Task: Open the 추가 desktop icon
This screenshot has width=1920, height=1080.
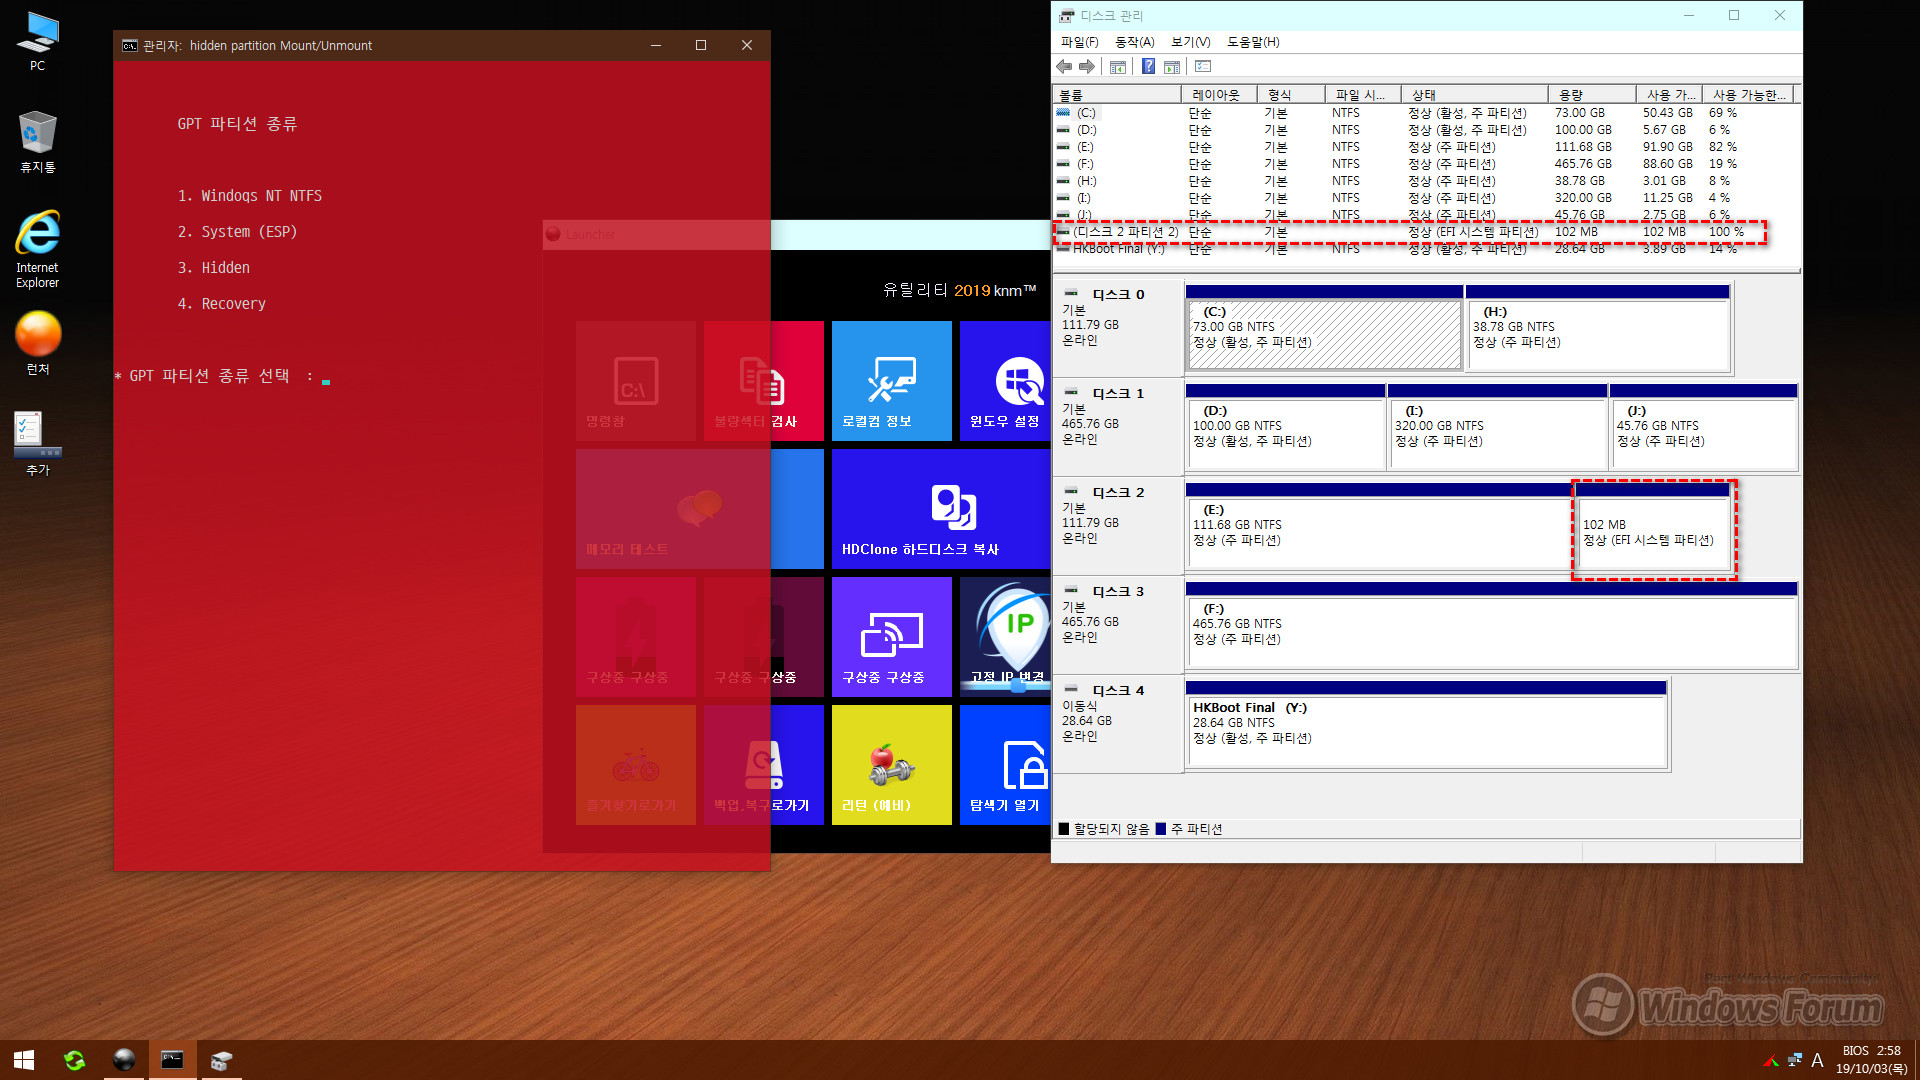Action: pyautogui.click(x=38, y=444)
